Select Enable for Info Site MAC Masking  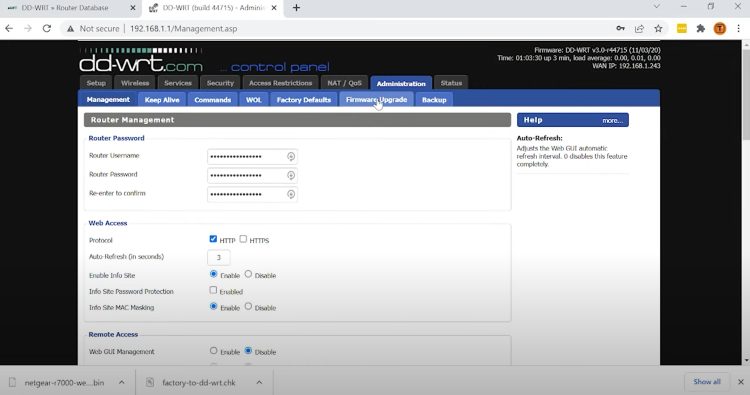213,306
